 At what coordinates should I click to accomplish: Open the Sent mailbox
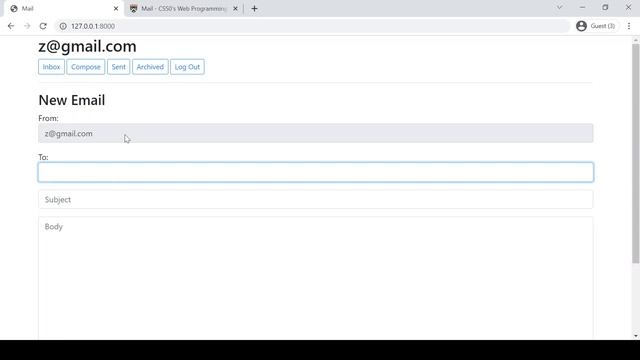pyautogui.click(x=119, y=67)
